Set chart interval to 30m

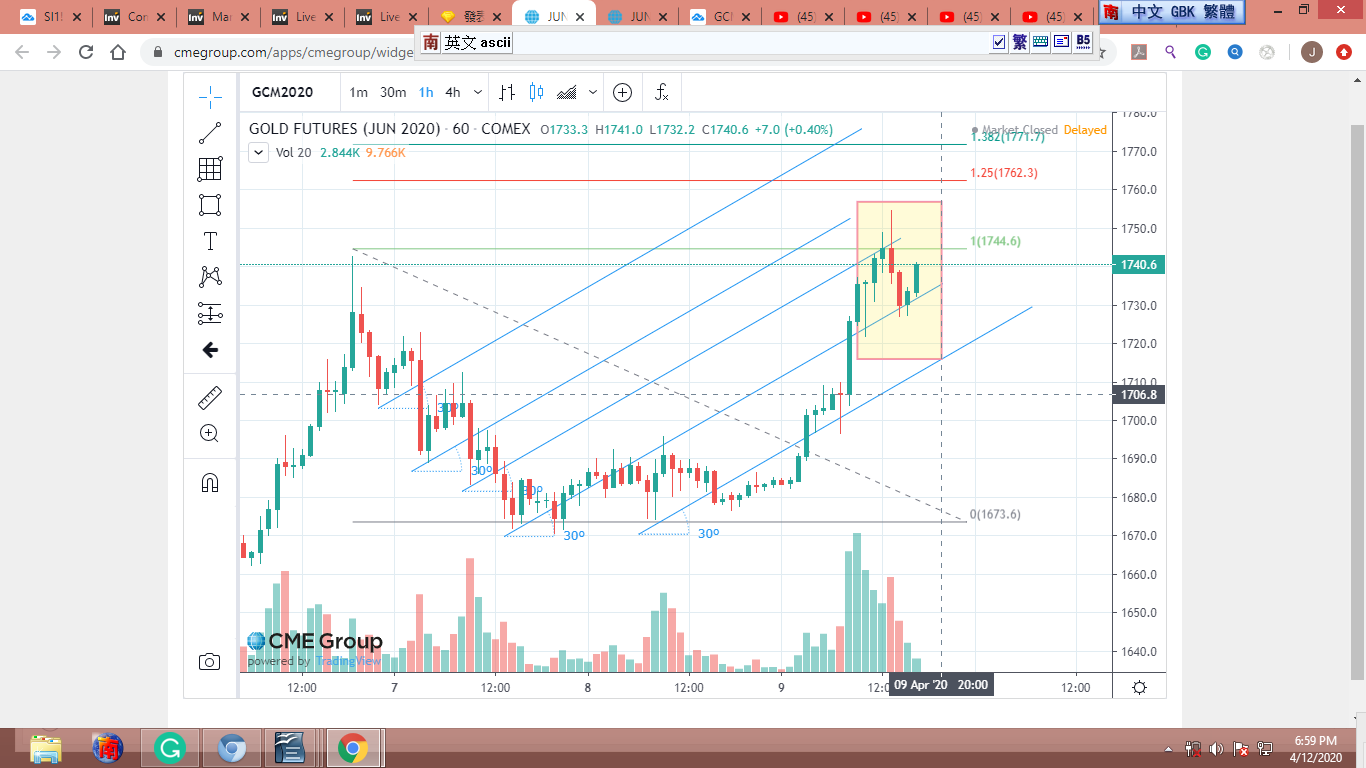[393, 93]
